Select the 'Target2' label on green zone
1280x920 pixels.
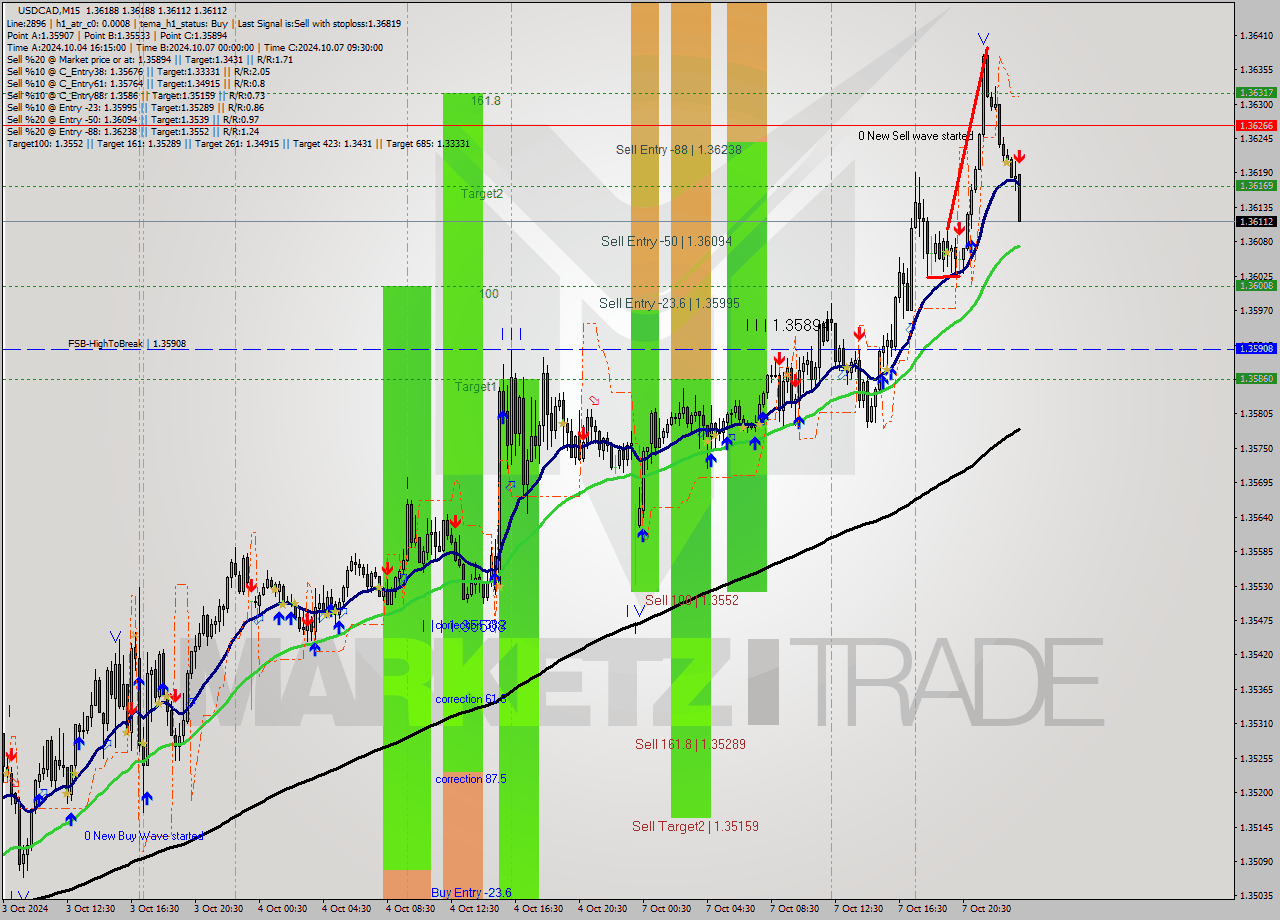[x=482, y=194]
